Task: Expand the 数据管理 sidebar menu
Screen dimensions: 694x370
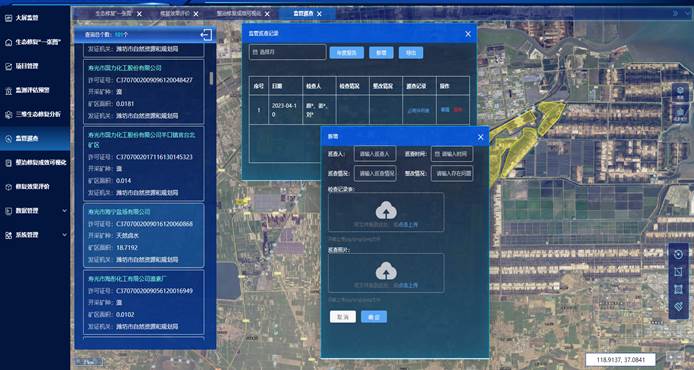Action: 35,211
